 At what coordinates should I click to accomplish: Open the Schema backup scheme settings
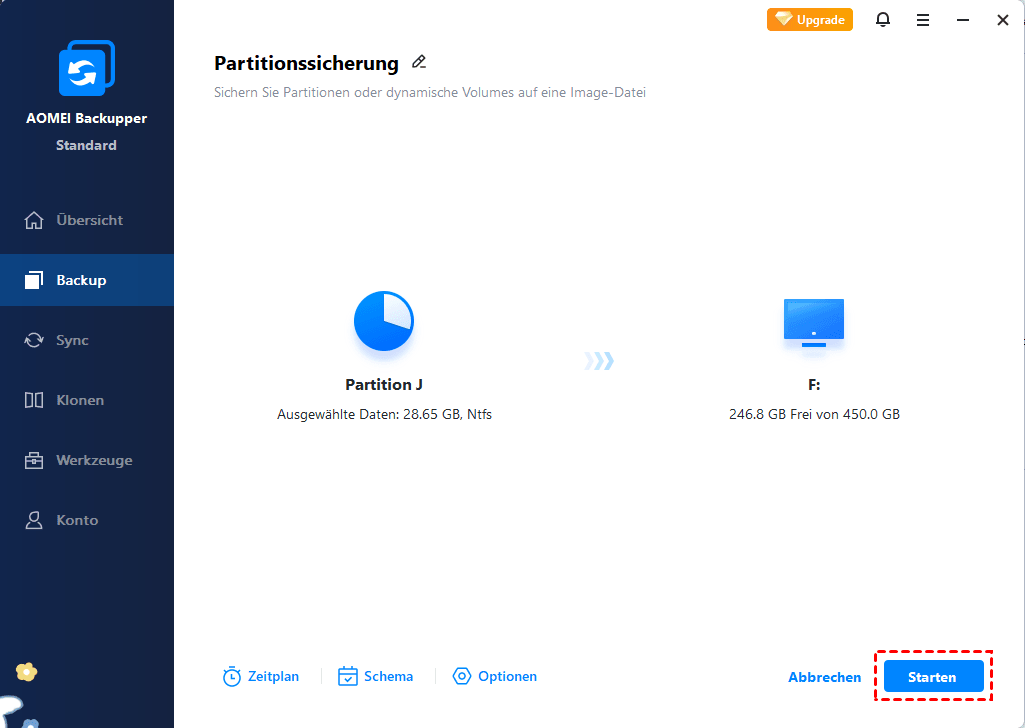point(375,676)
